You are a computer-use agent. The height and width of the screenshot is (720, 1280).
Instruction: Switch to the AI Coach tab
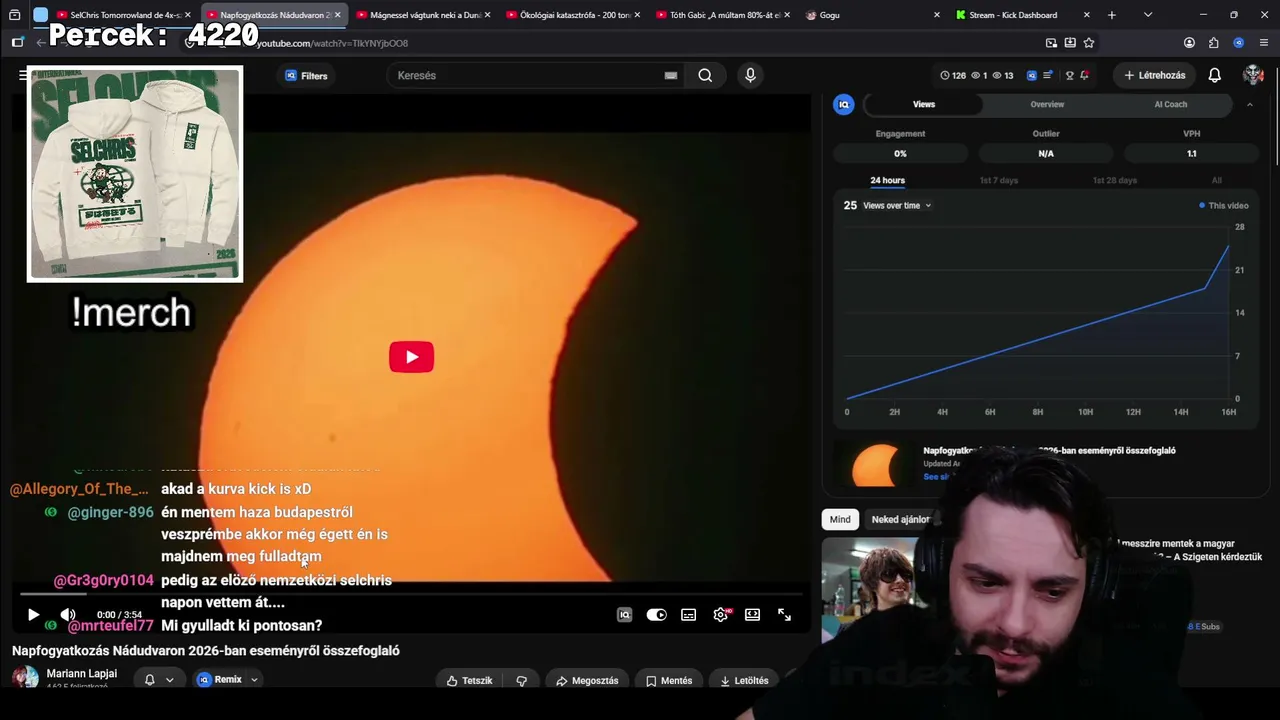tap(1171, 104)
